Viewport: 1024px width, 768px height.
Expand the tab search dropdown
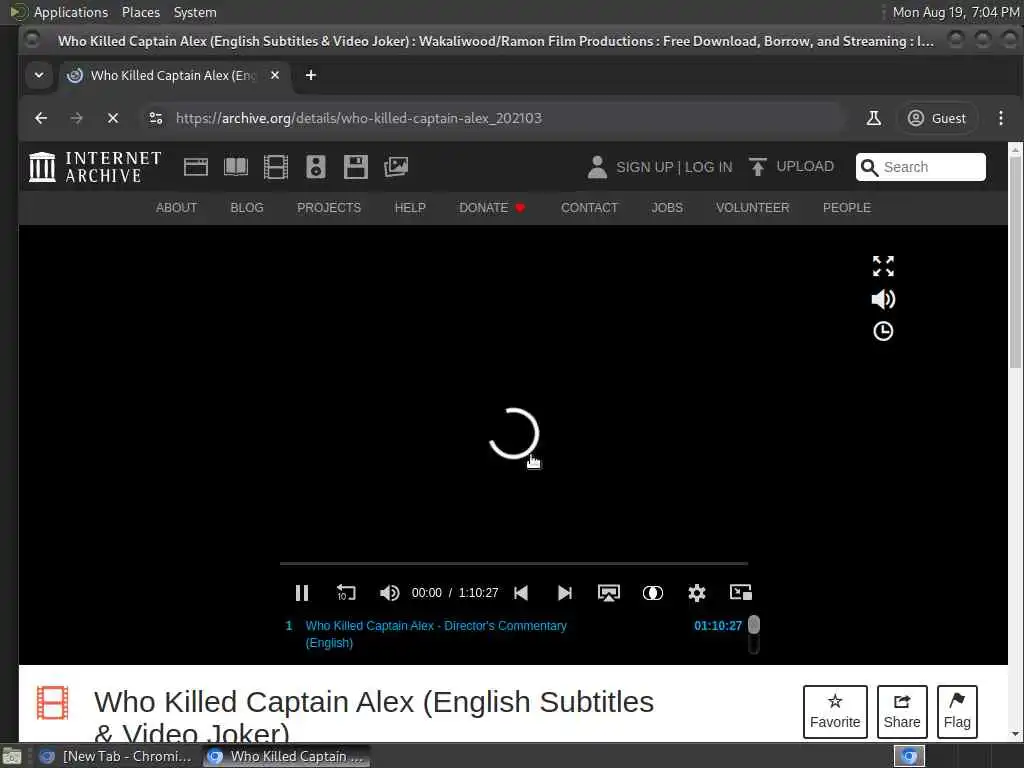click(x=39, y=75)
